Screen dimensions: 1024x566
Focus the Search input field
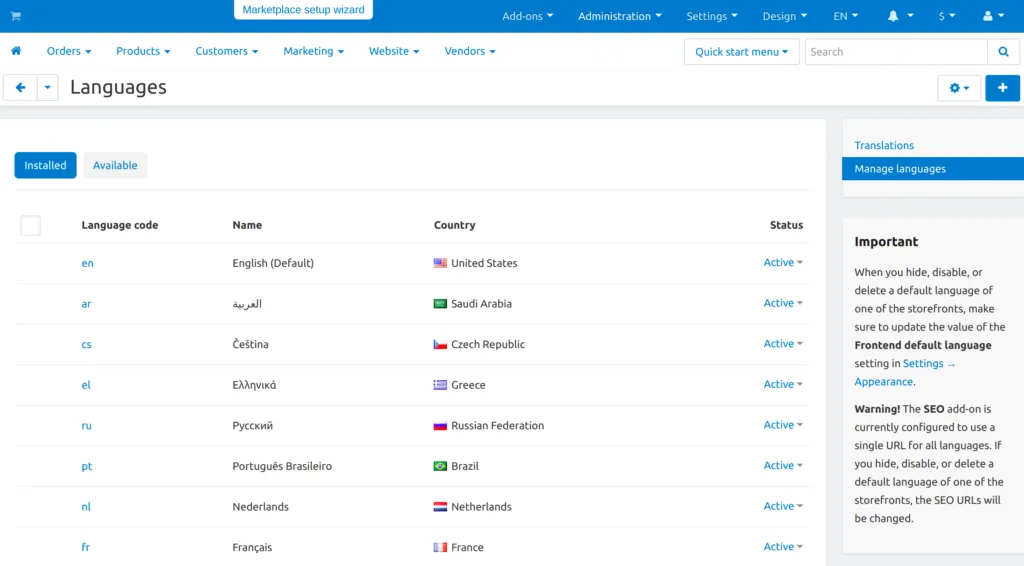click(x=896, y=52)
